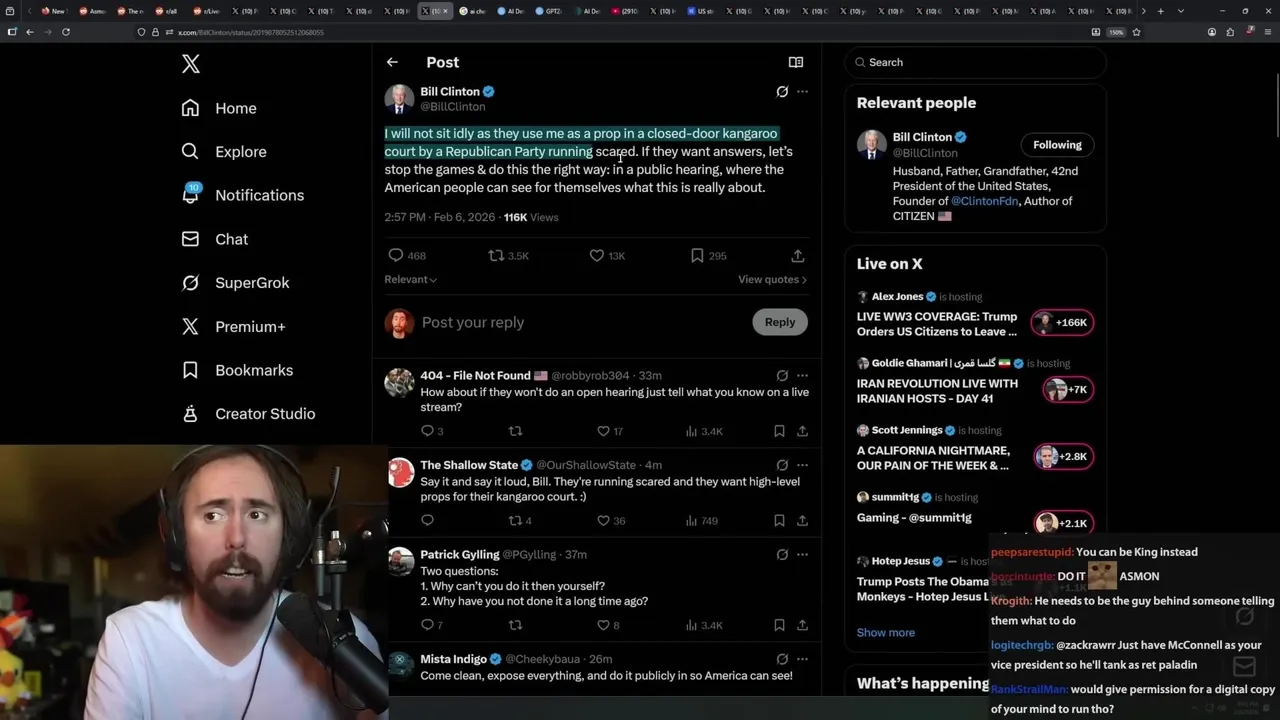Like Patrick Gylling's reply
The width and height of the screenshot is (1280, 720).
click(x=608, y=625)
